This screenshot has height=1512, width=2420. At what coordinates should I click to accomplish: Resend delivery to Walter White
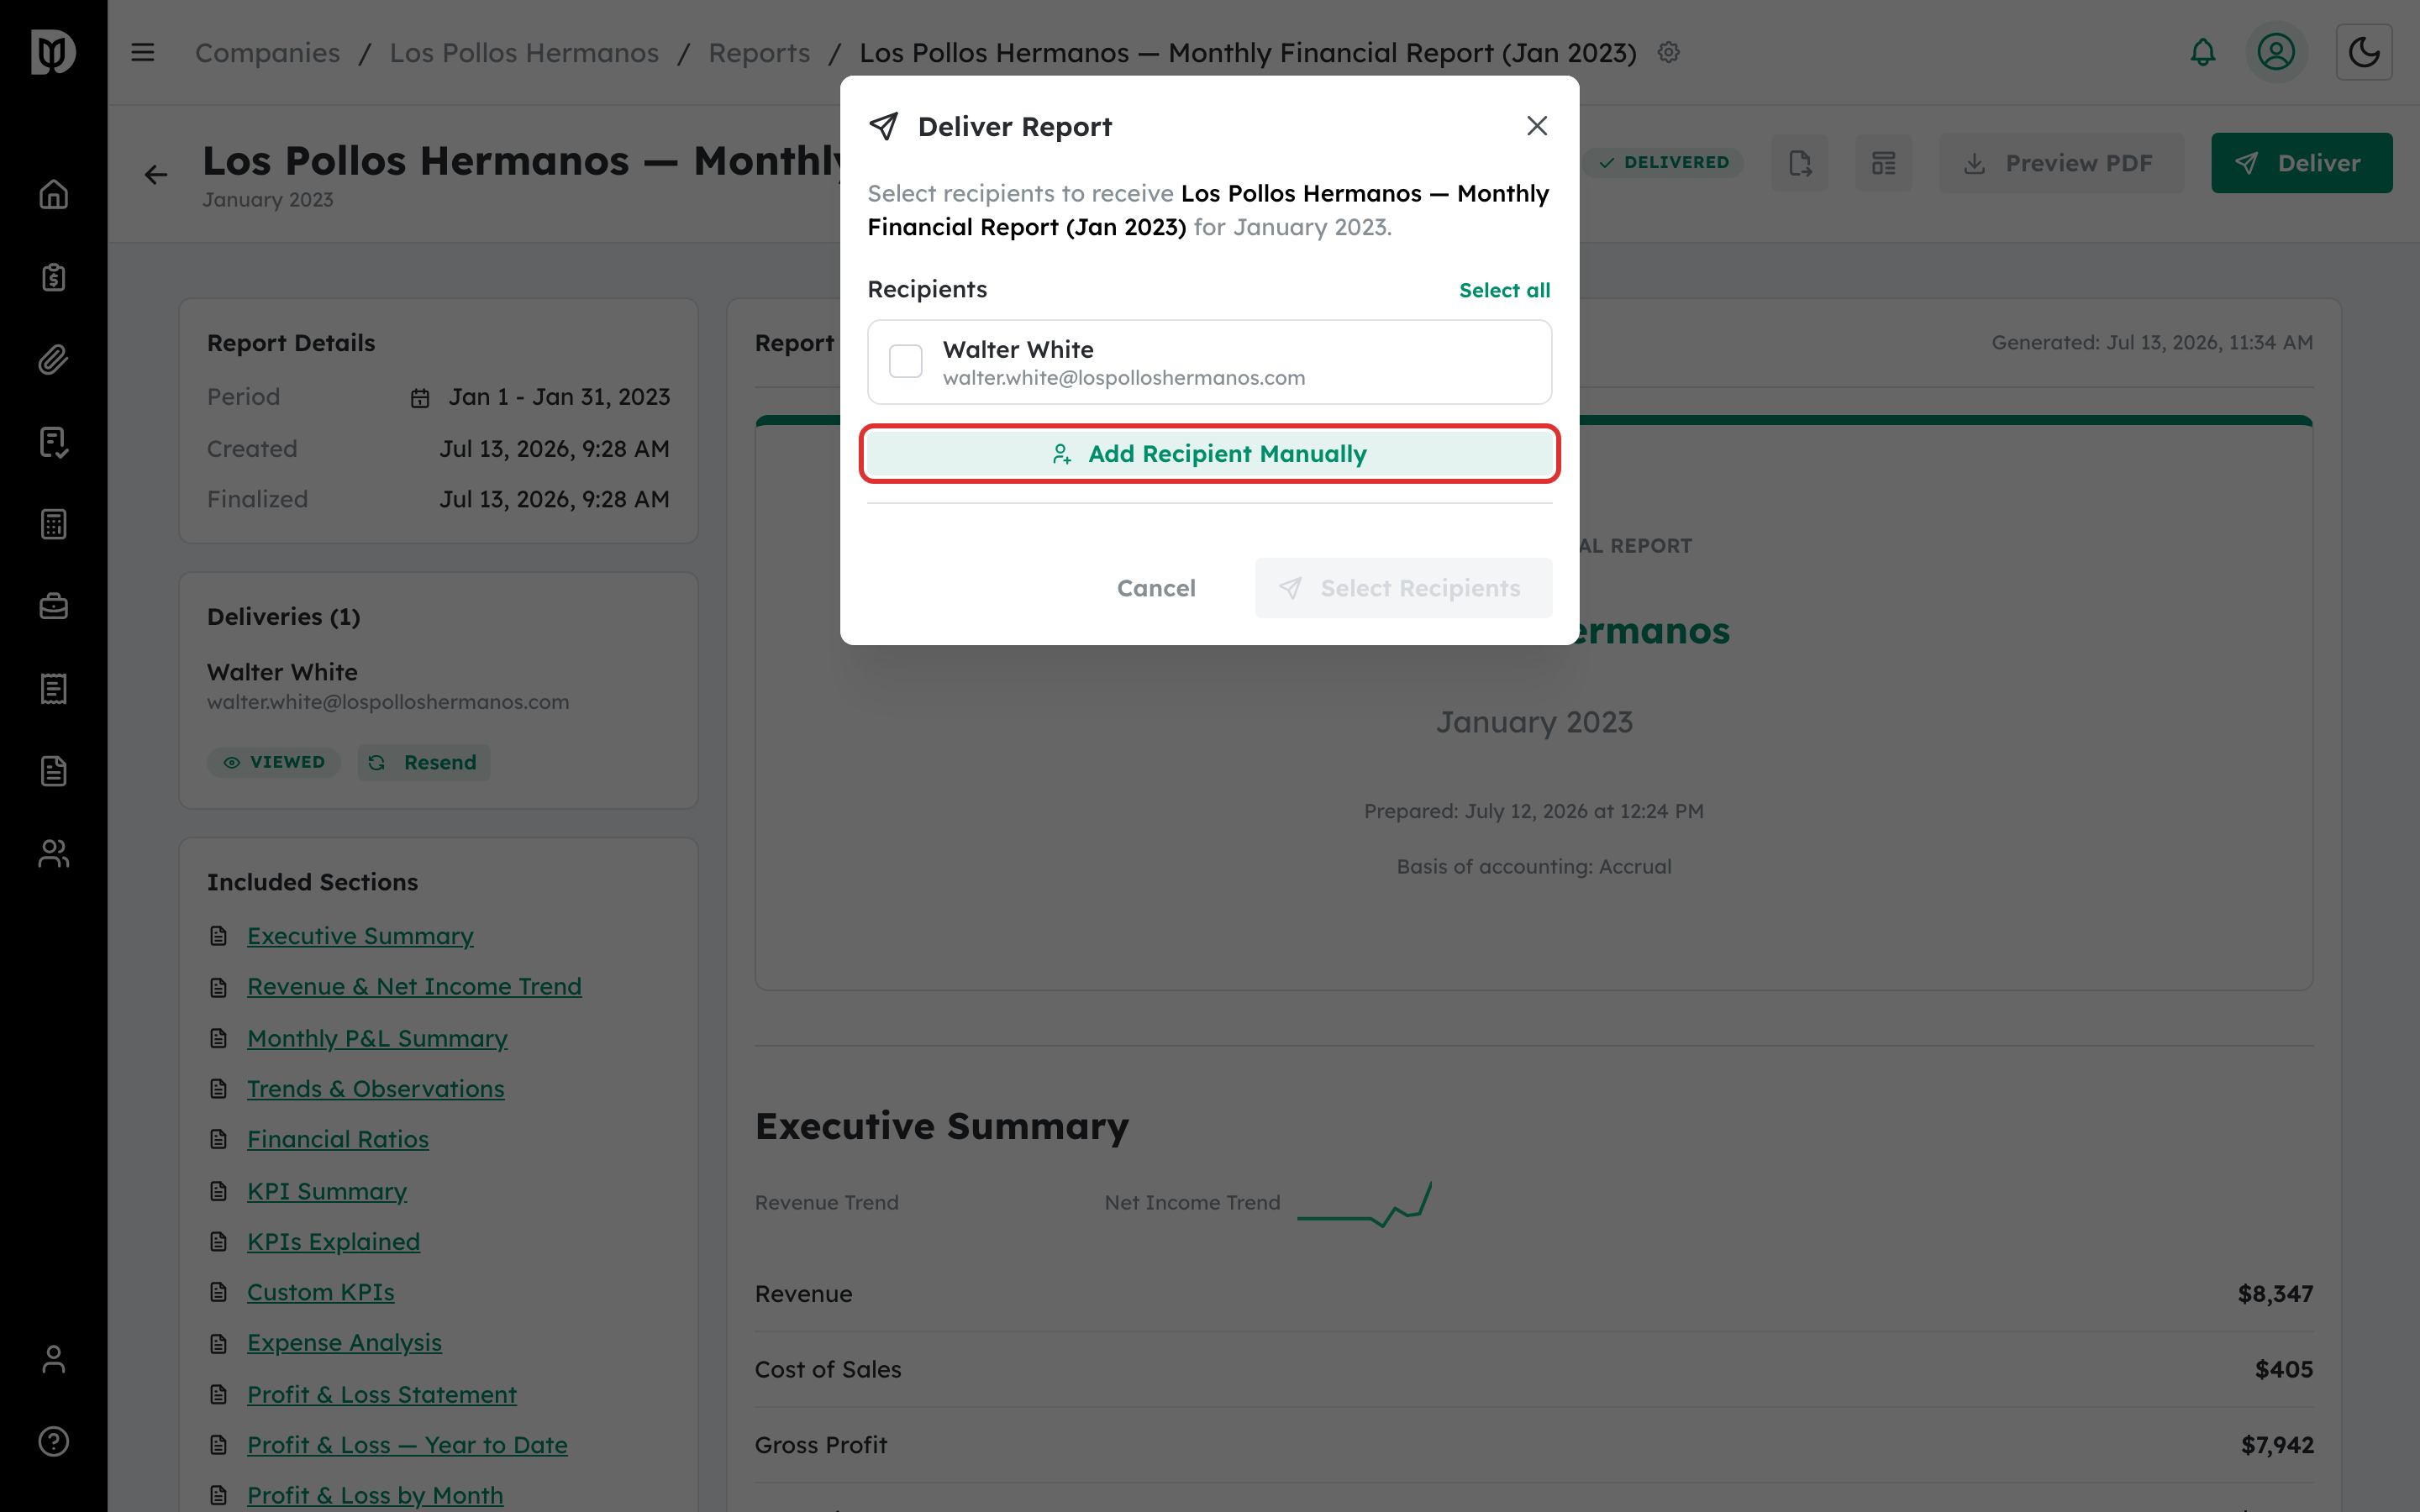point(424,762)
